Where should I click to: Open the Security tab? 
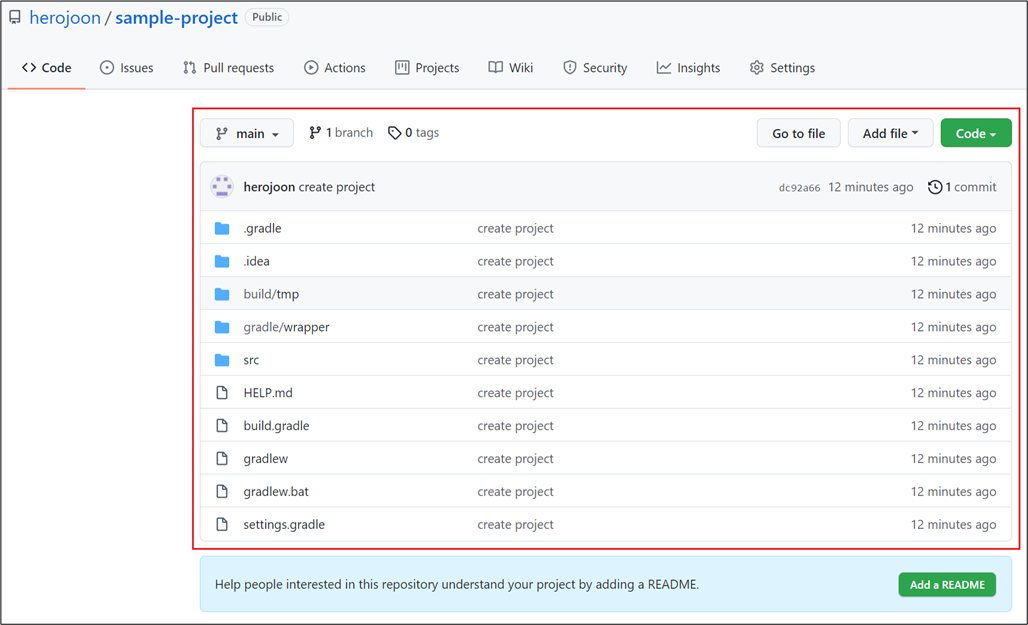click(x=595, y=68)
